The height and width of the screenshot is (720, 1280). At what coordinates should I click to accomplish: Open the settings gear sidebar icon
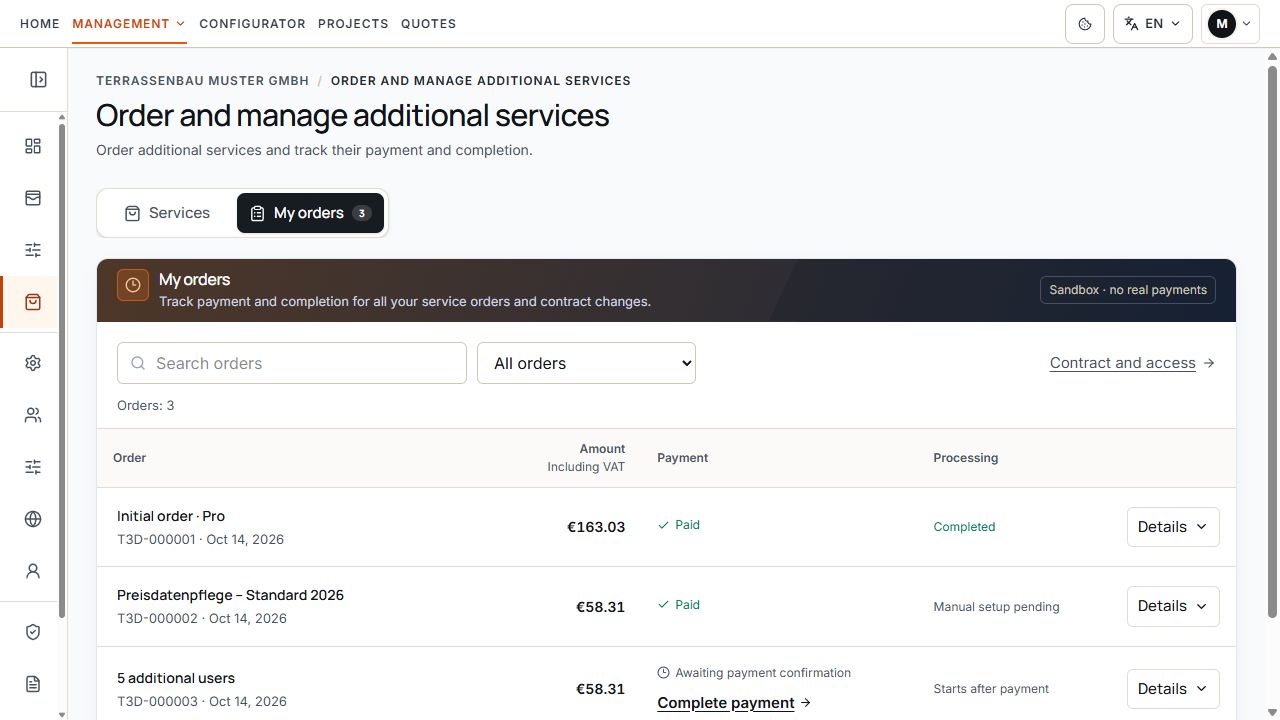tap(33, 363)
